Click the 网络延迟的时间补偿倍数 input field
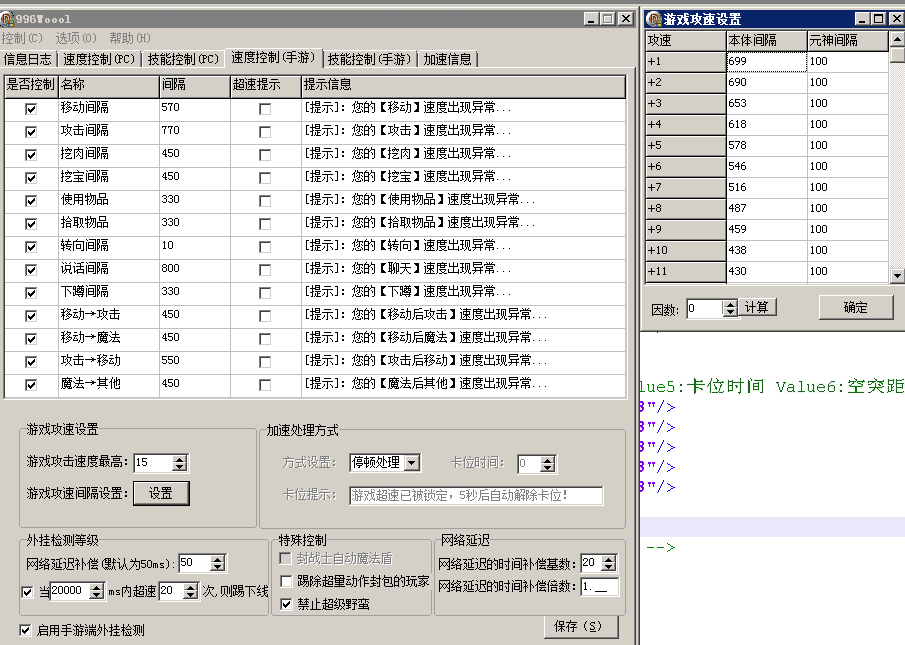The width and height of the screenshot is (905, 645). (600, 587)
